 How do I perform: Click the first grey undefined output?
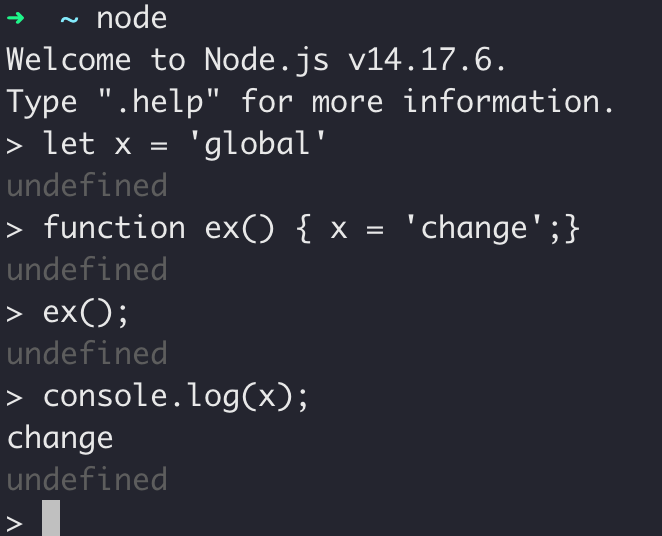87,185
